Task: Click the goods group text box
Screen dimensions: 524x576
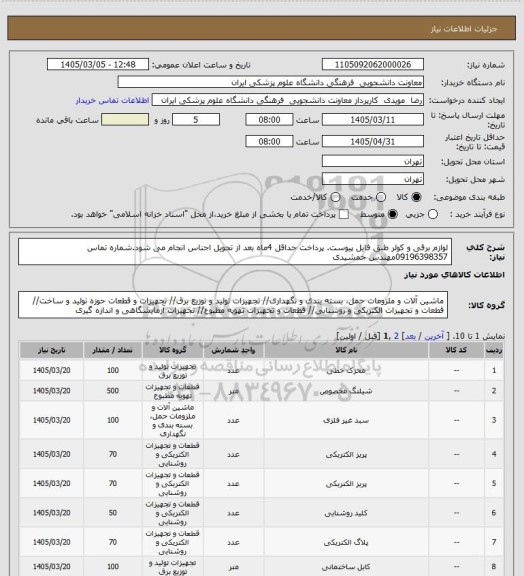Action: point(233,305)
